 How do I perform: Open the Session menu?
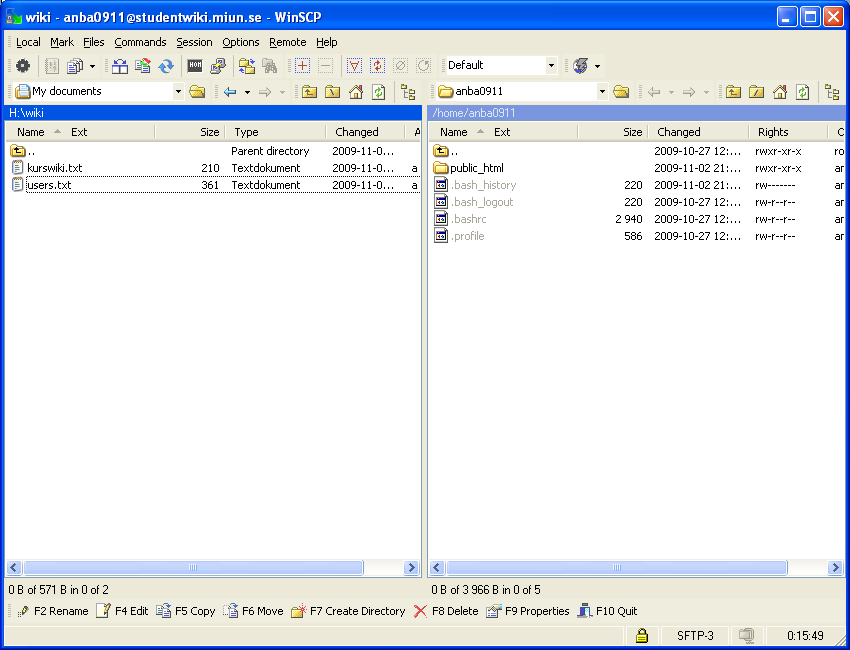(194, 42)
